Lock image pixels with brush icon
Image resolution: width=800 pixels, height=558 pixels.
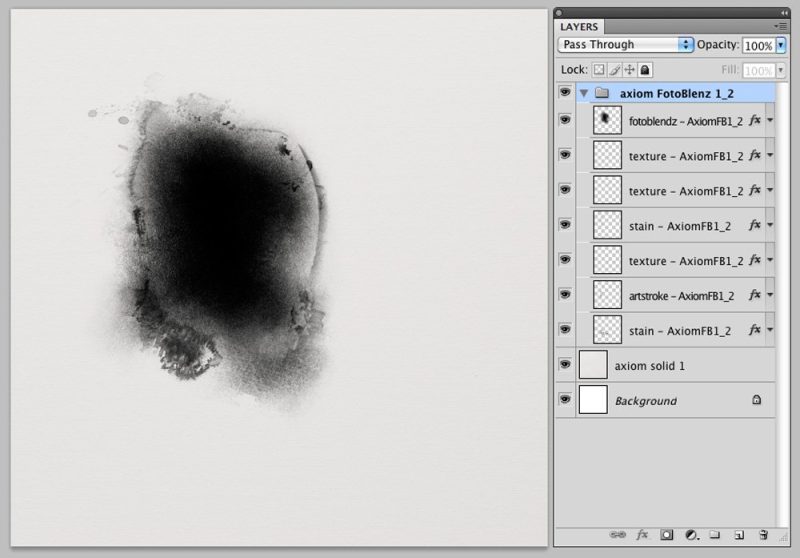coord(614,70)
